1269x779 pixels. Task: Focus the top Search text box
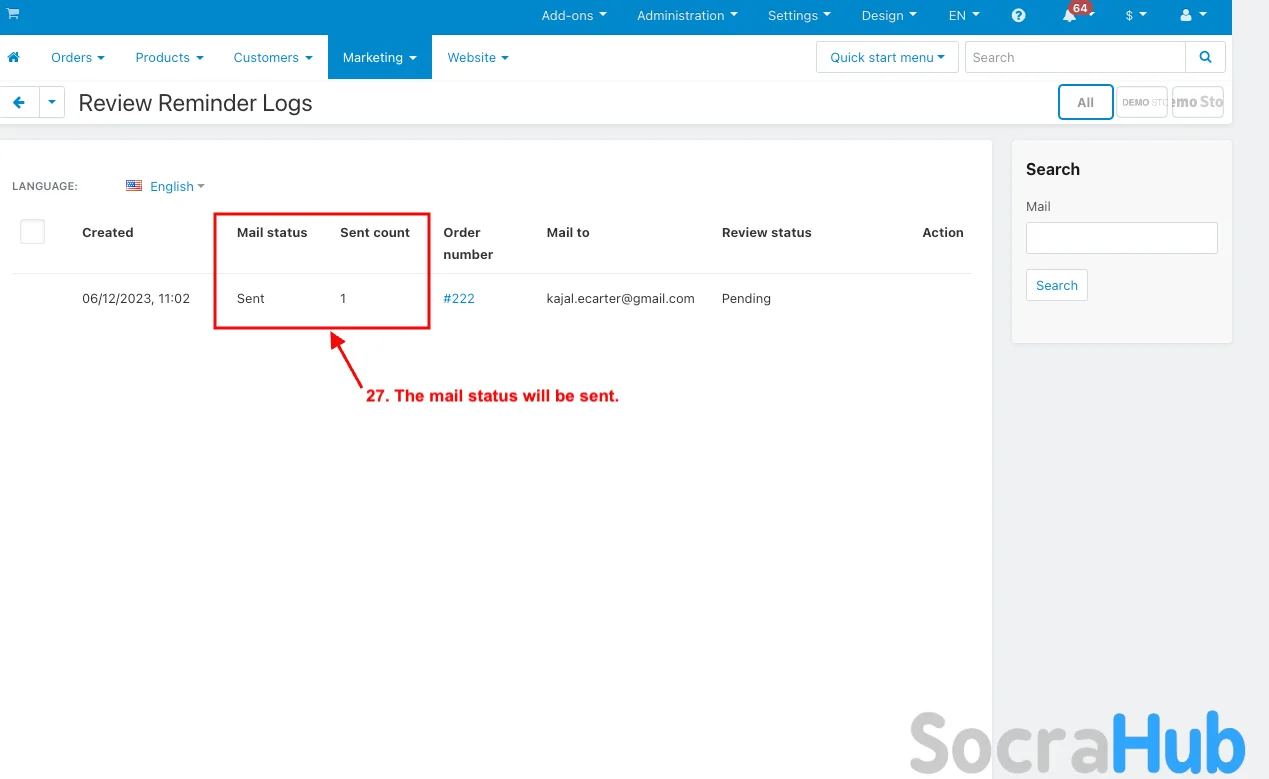coord(1074,58)
